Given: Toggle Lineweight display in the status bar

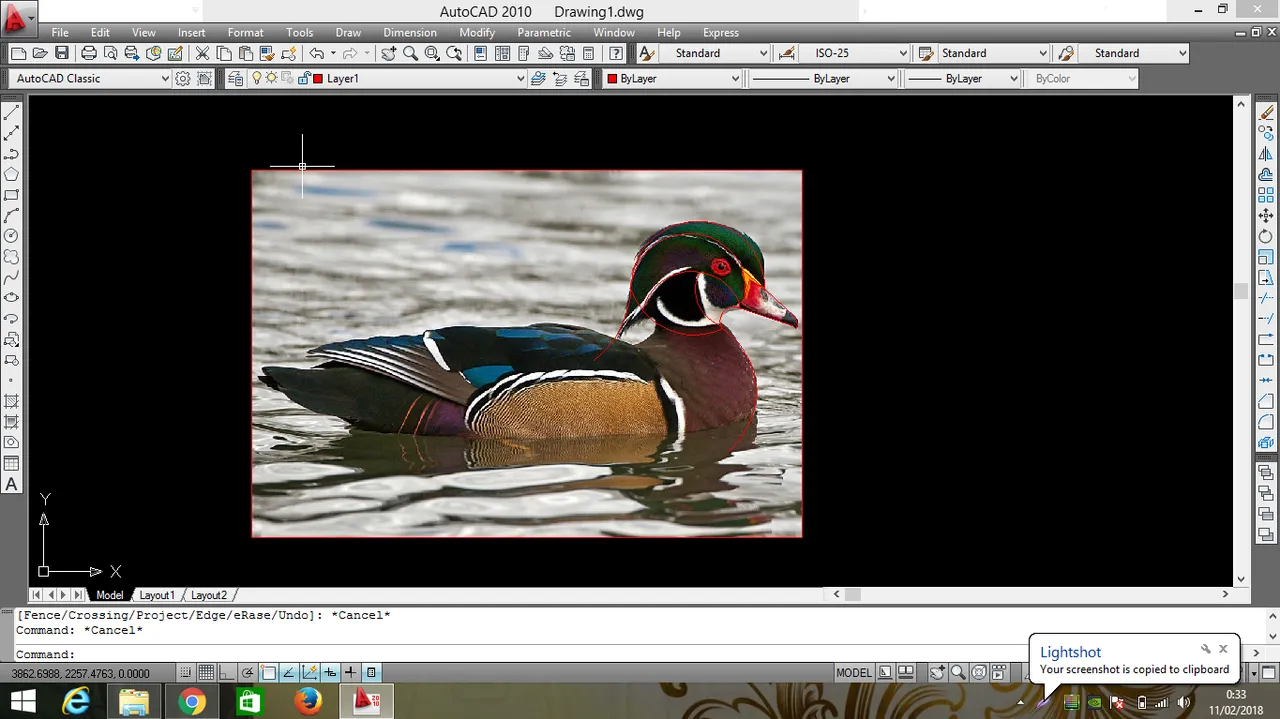Looking at the screenshot, I should pos(351,673).
